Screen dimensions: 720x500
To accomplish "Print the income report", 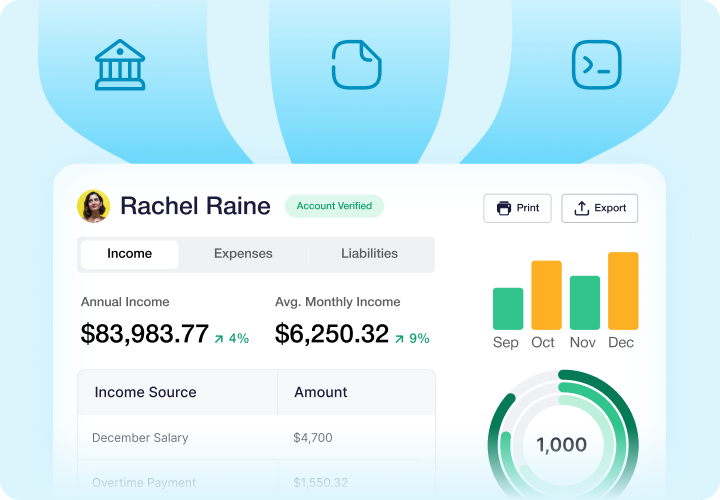I will (518, 208).
